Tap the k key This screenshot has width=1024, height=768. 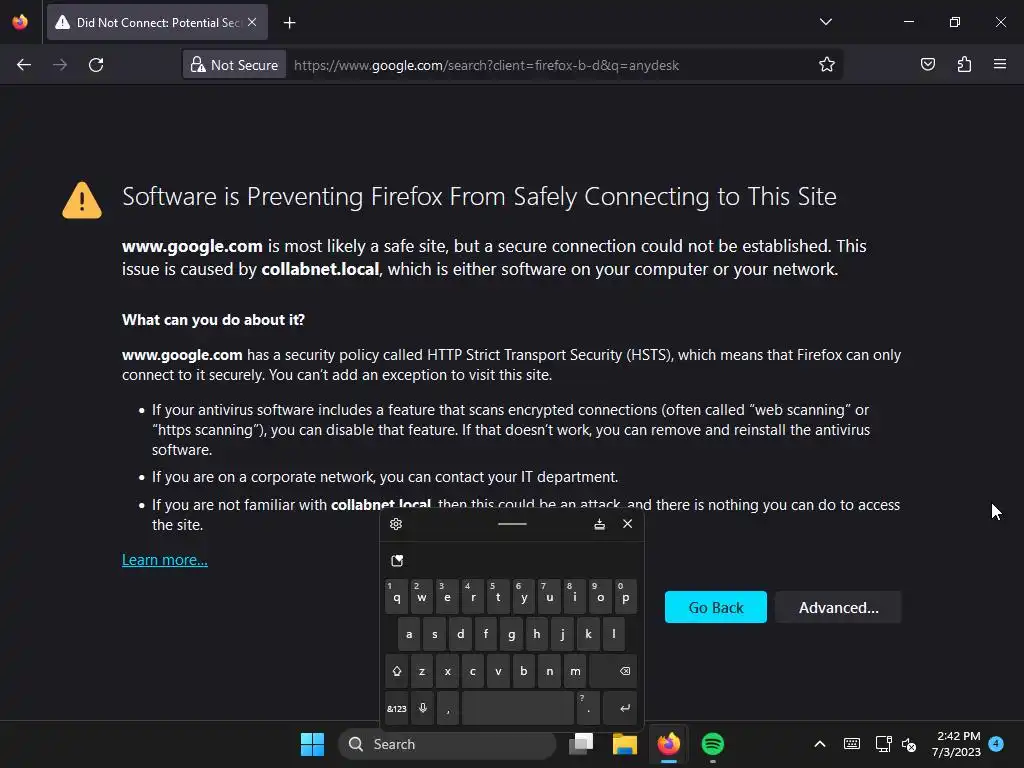588,633
